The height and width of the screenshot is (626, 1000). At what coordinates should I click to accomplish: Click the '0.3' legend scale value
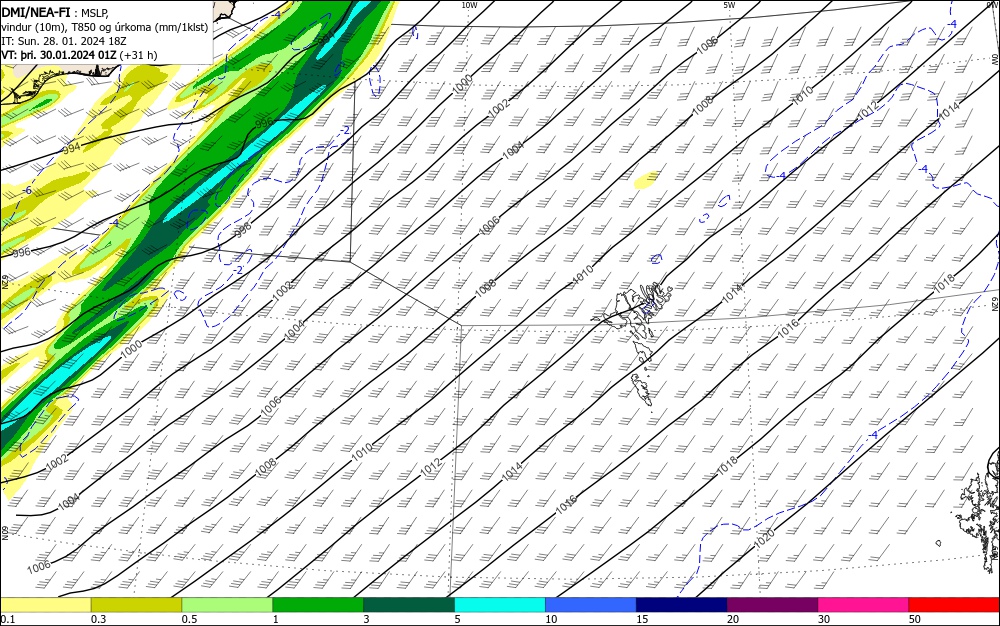(98, 619)
